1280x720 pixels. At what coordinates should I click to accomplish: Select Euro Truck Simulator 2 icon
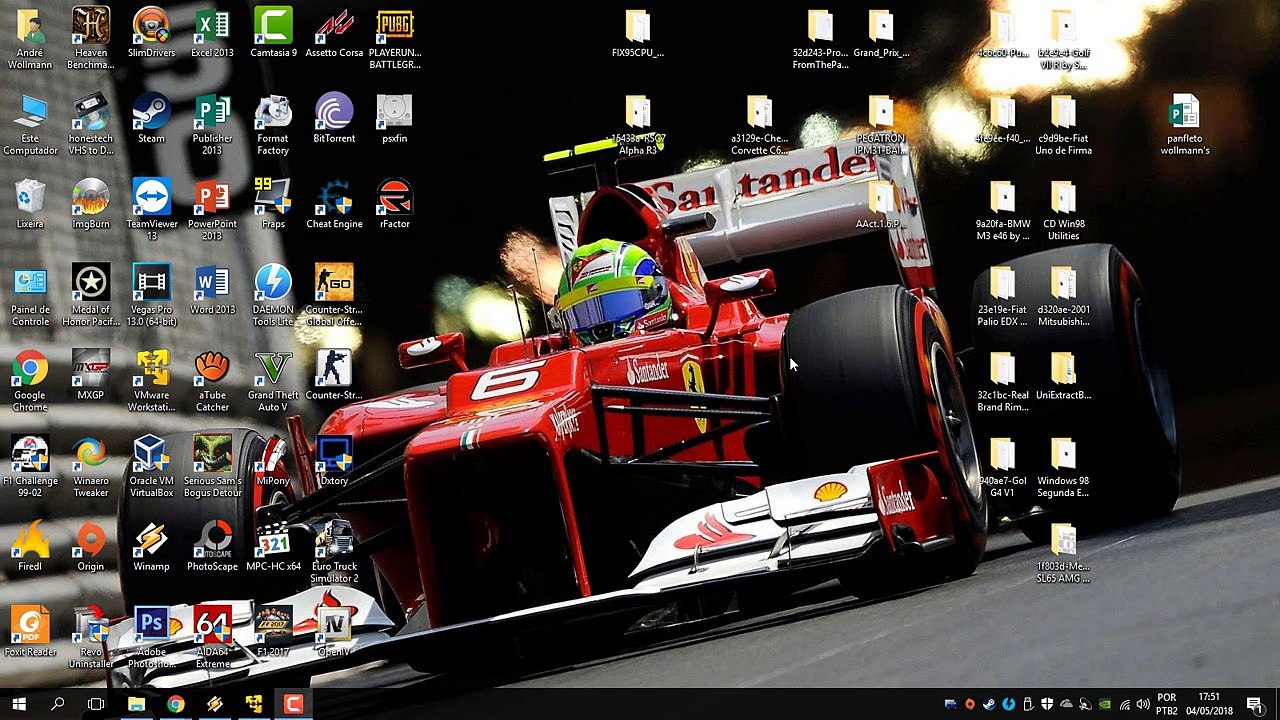pos(334,552)
